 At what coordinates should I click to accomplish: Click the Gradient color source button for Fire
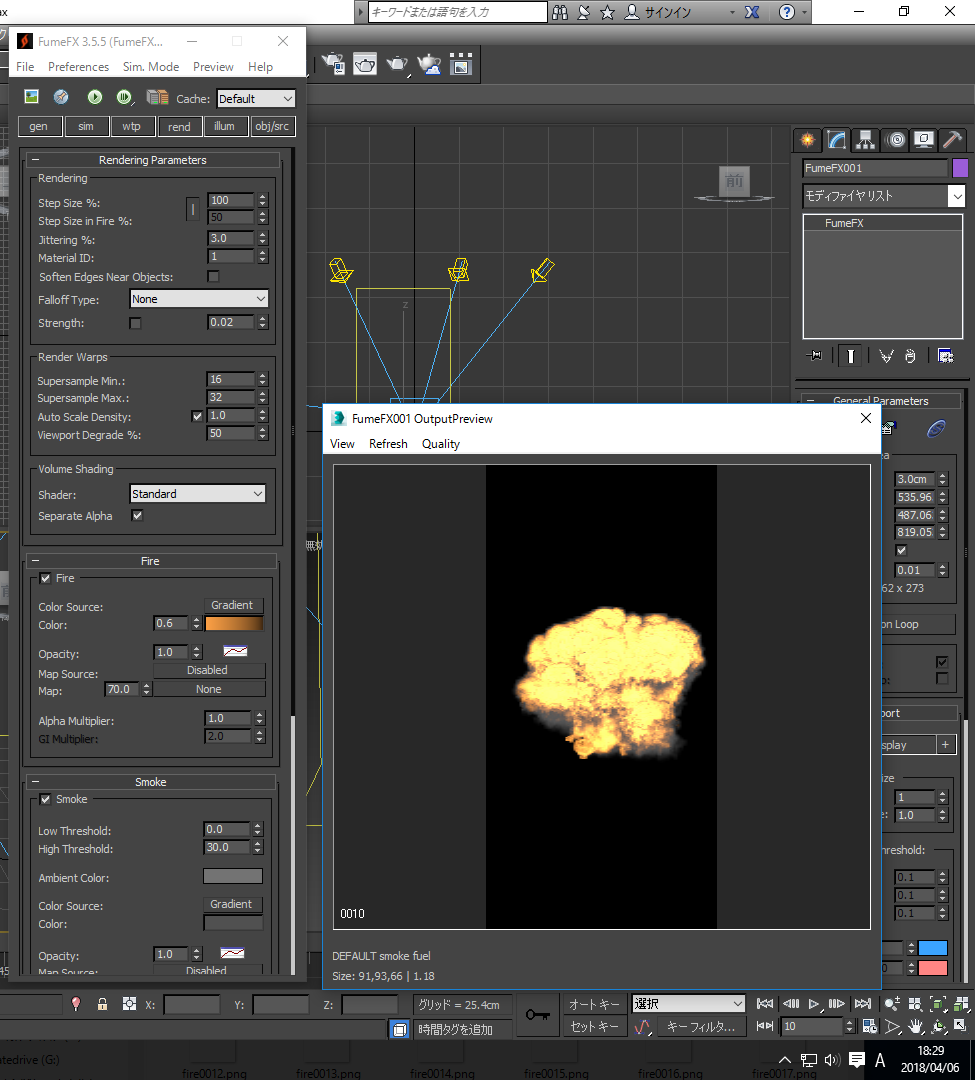(233, 604)
